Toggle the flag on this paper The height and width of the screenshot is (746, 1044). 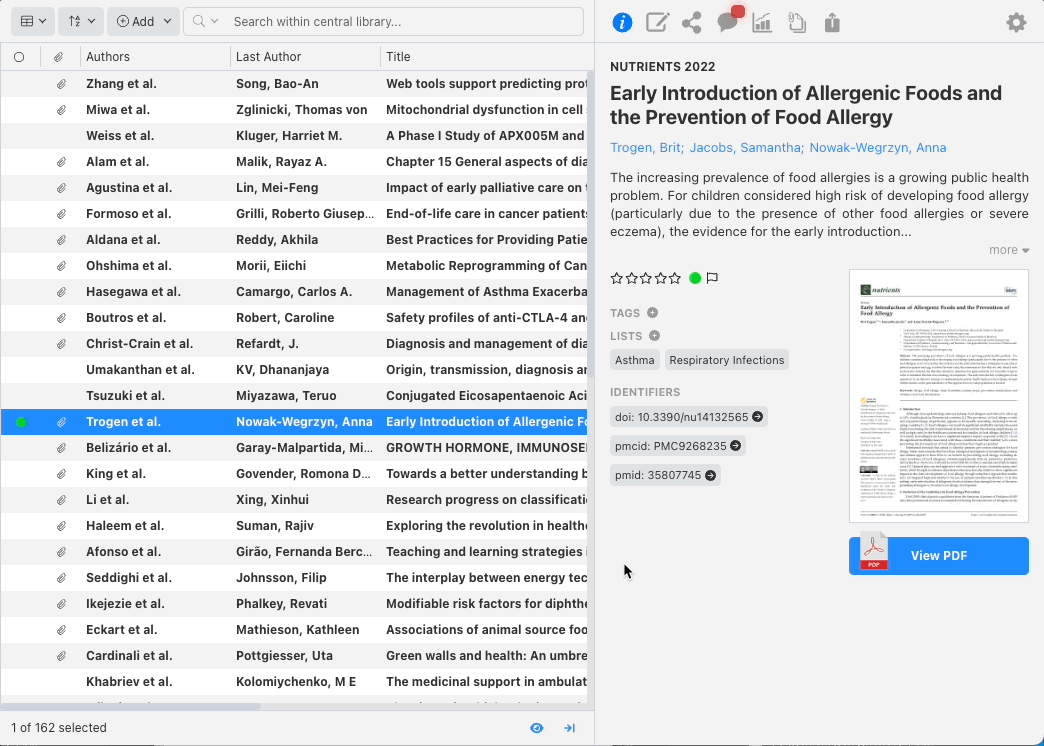coord(713,278)
